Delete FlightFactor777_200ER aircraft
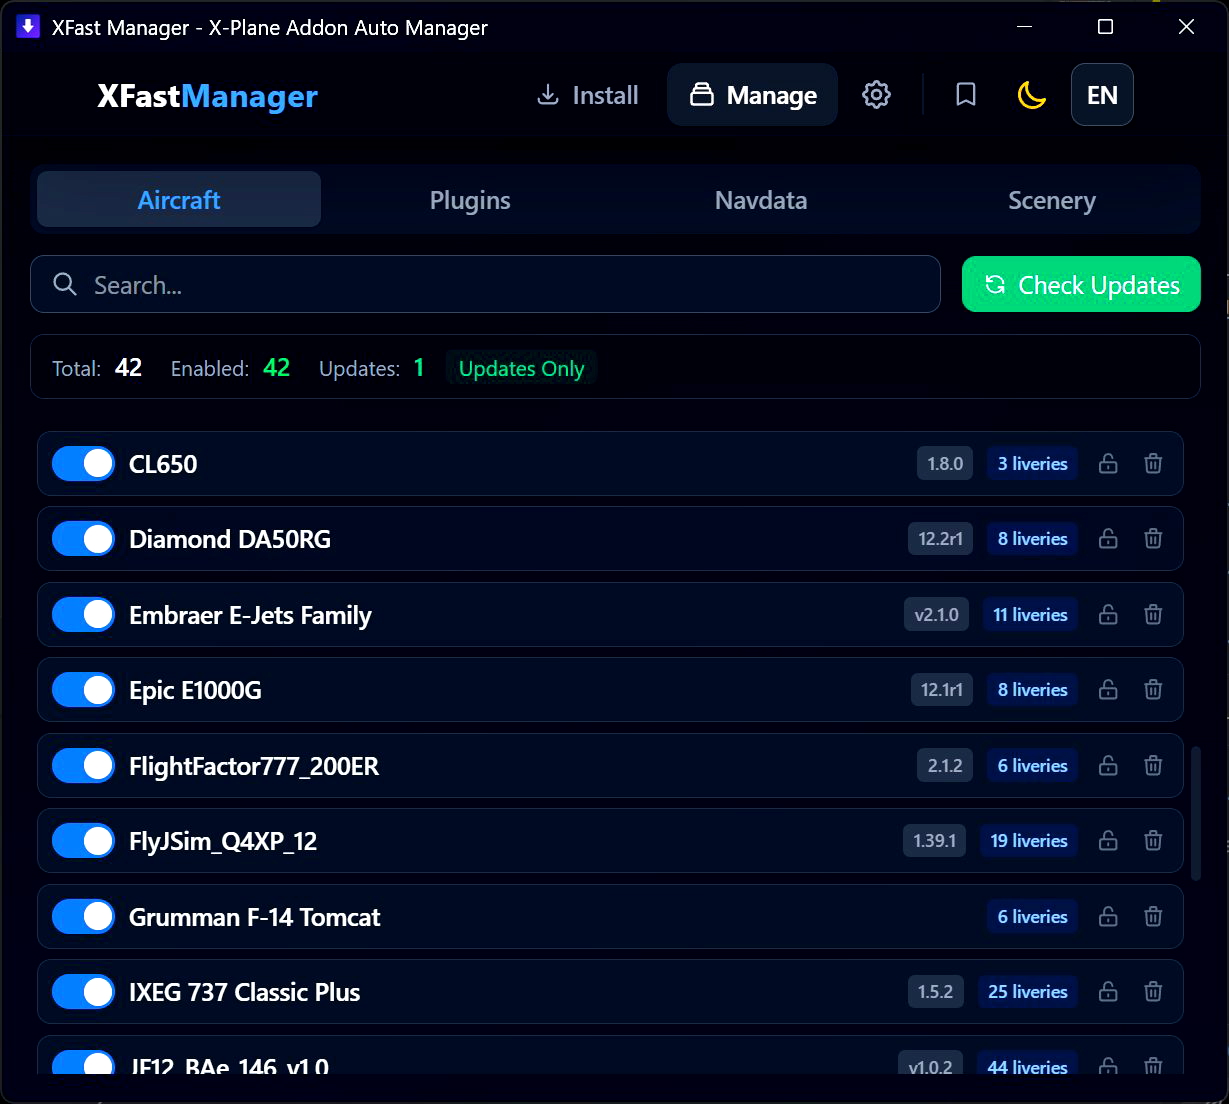 point(1153,766)
